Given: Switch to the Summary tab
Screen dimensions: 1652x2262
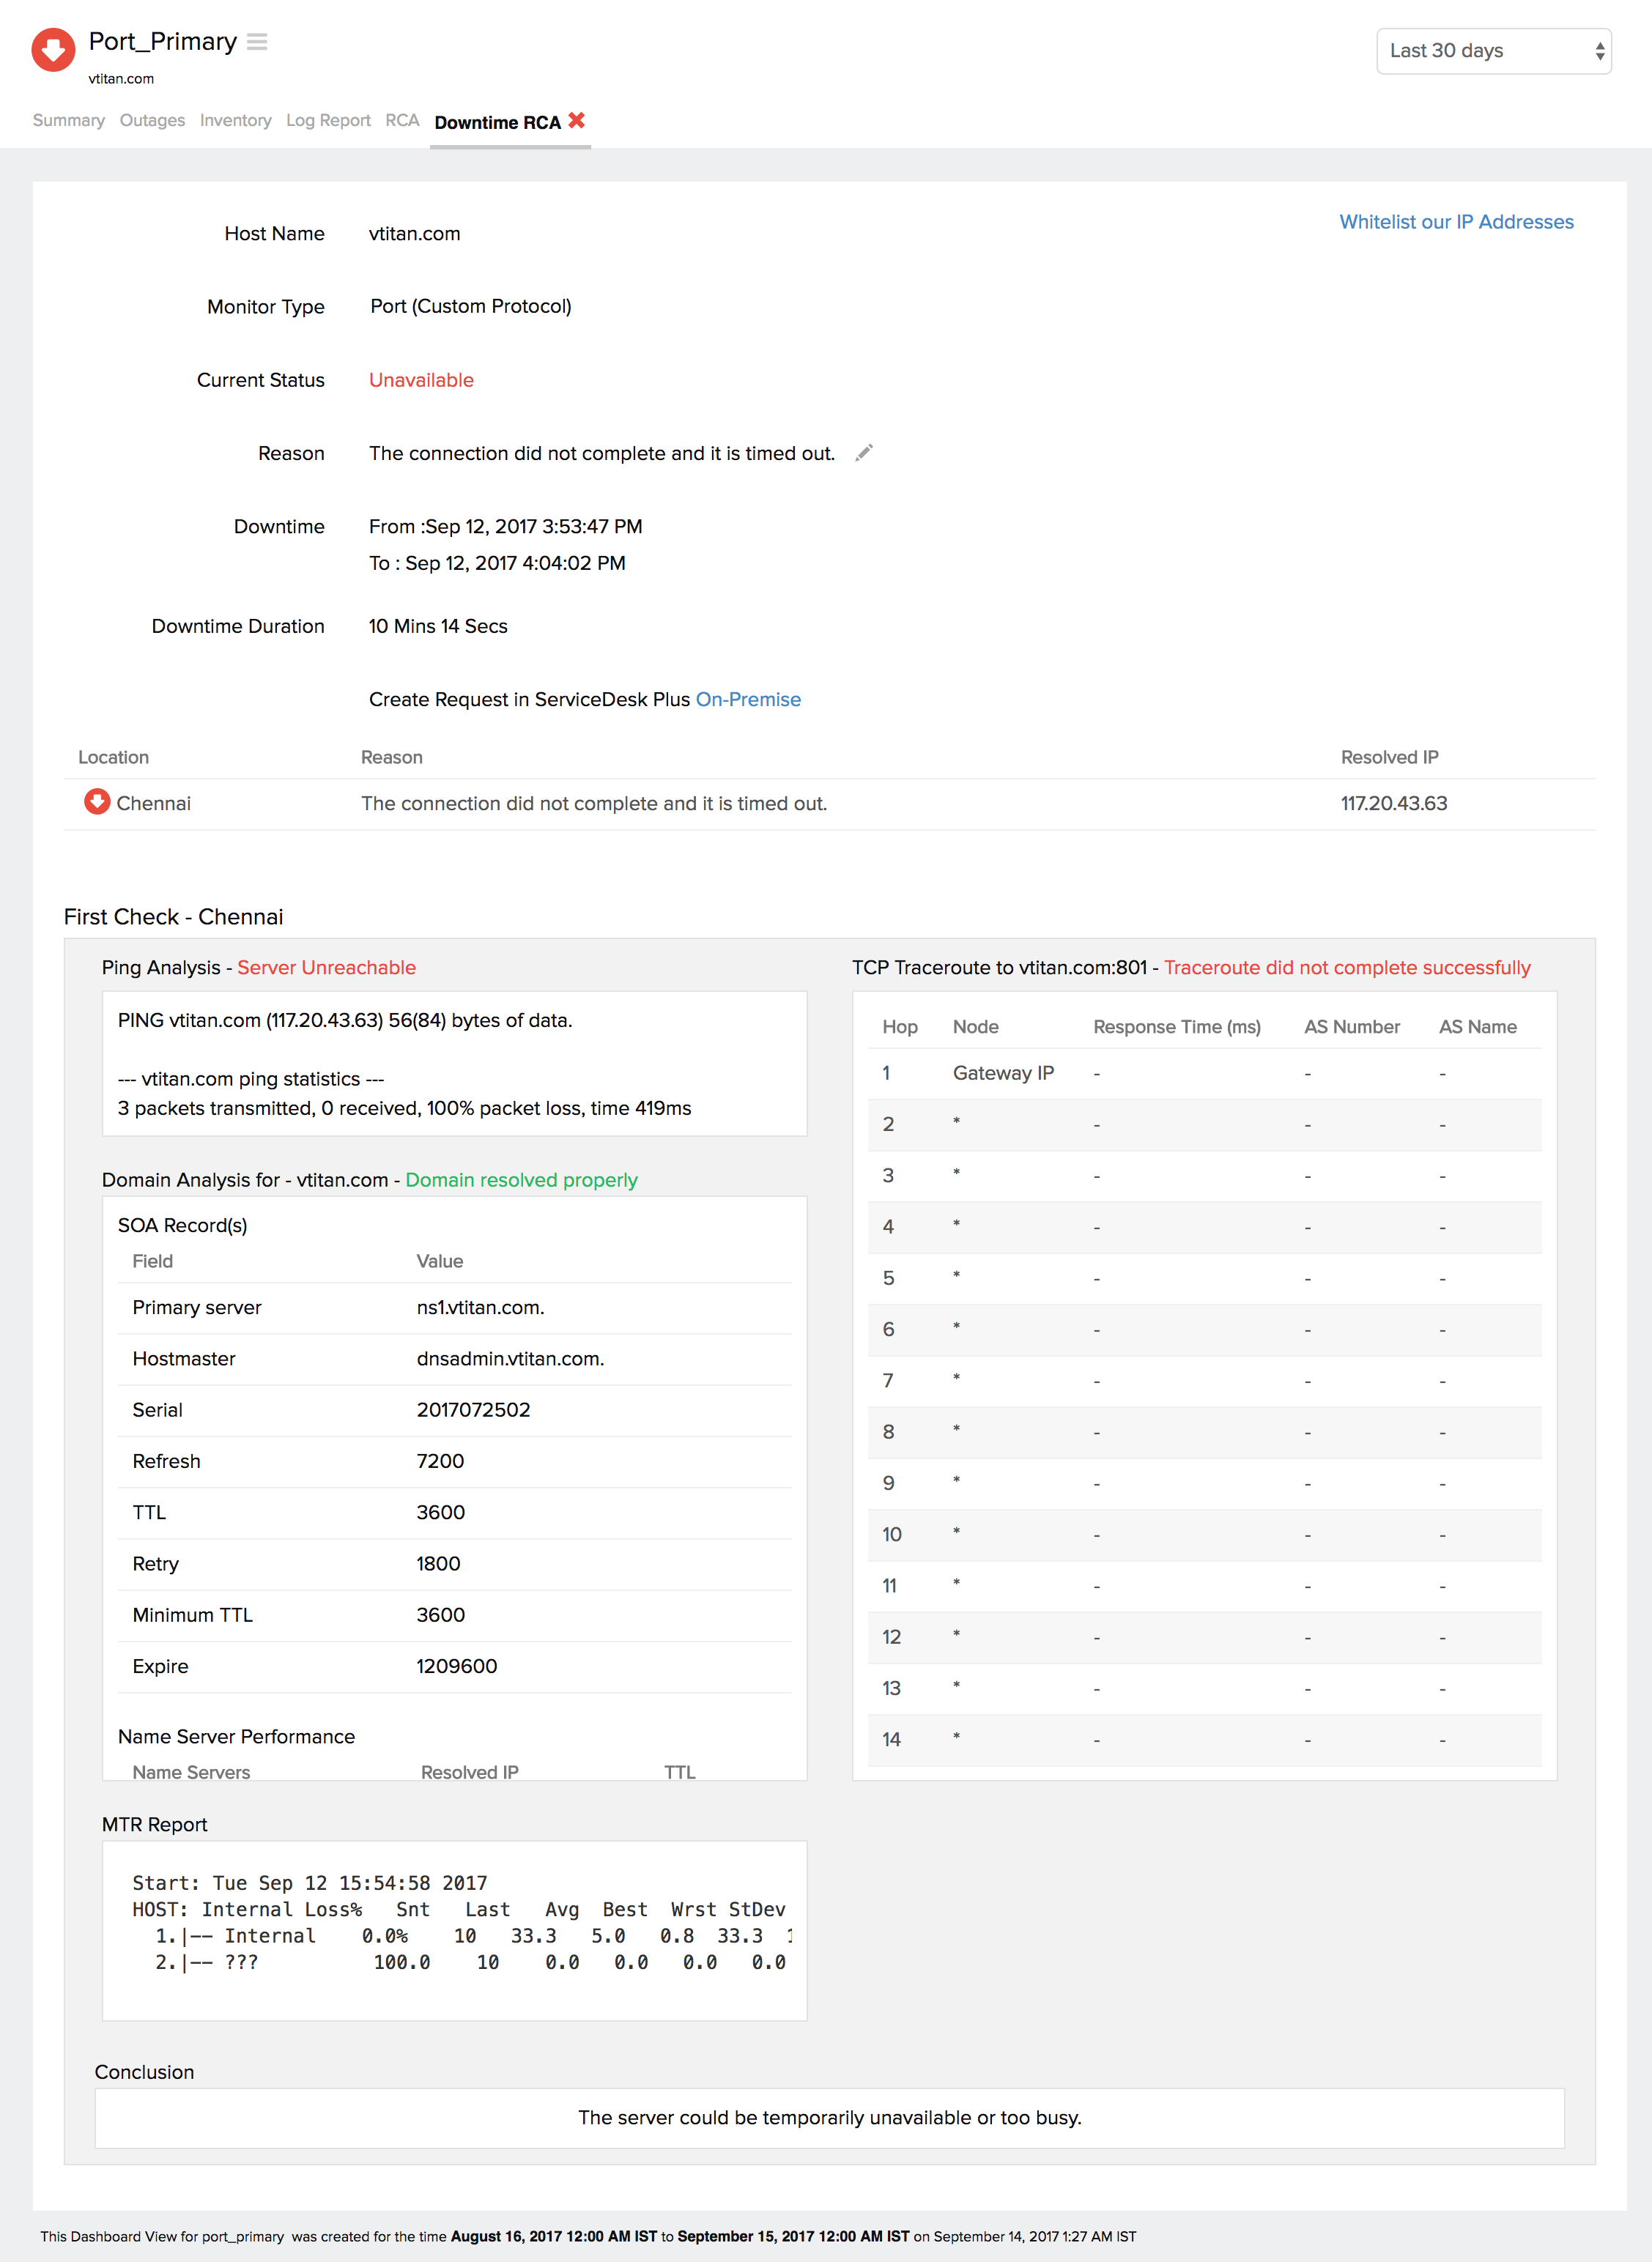Looking at the screenshot, I should click(x=68, y=121).
